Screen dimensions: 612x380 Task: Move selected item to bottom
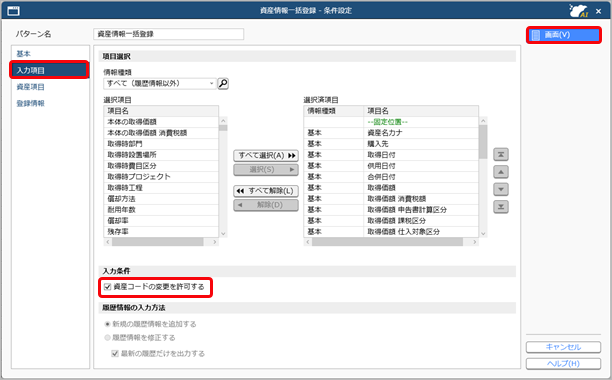coord(501,206)
